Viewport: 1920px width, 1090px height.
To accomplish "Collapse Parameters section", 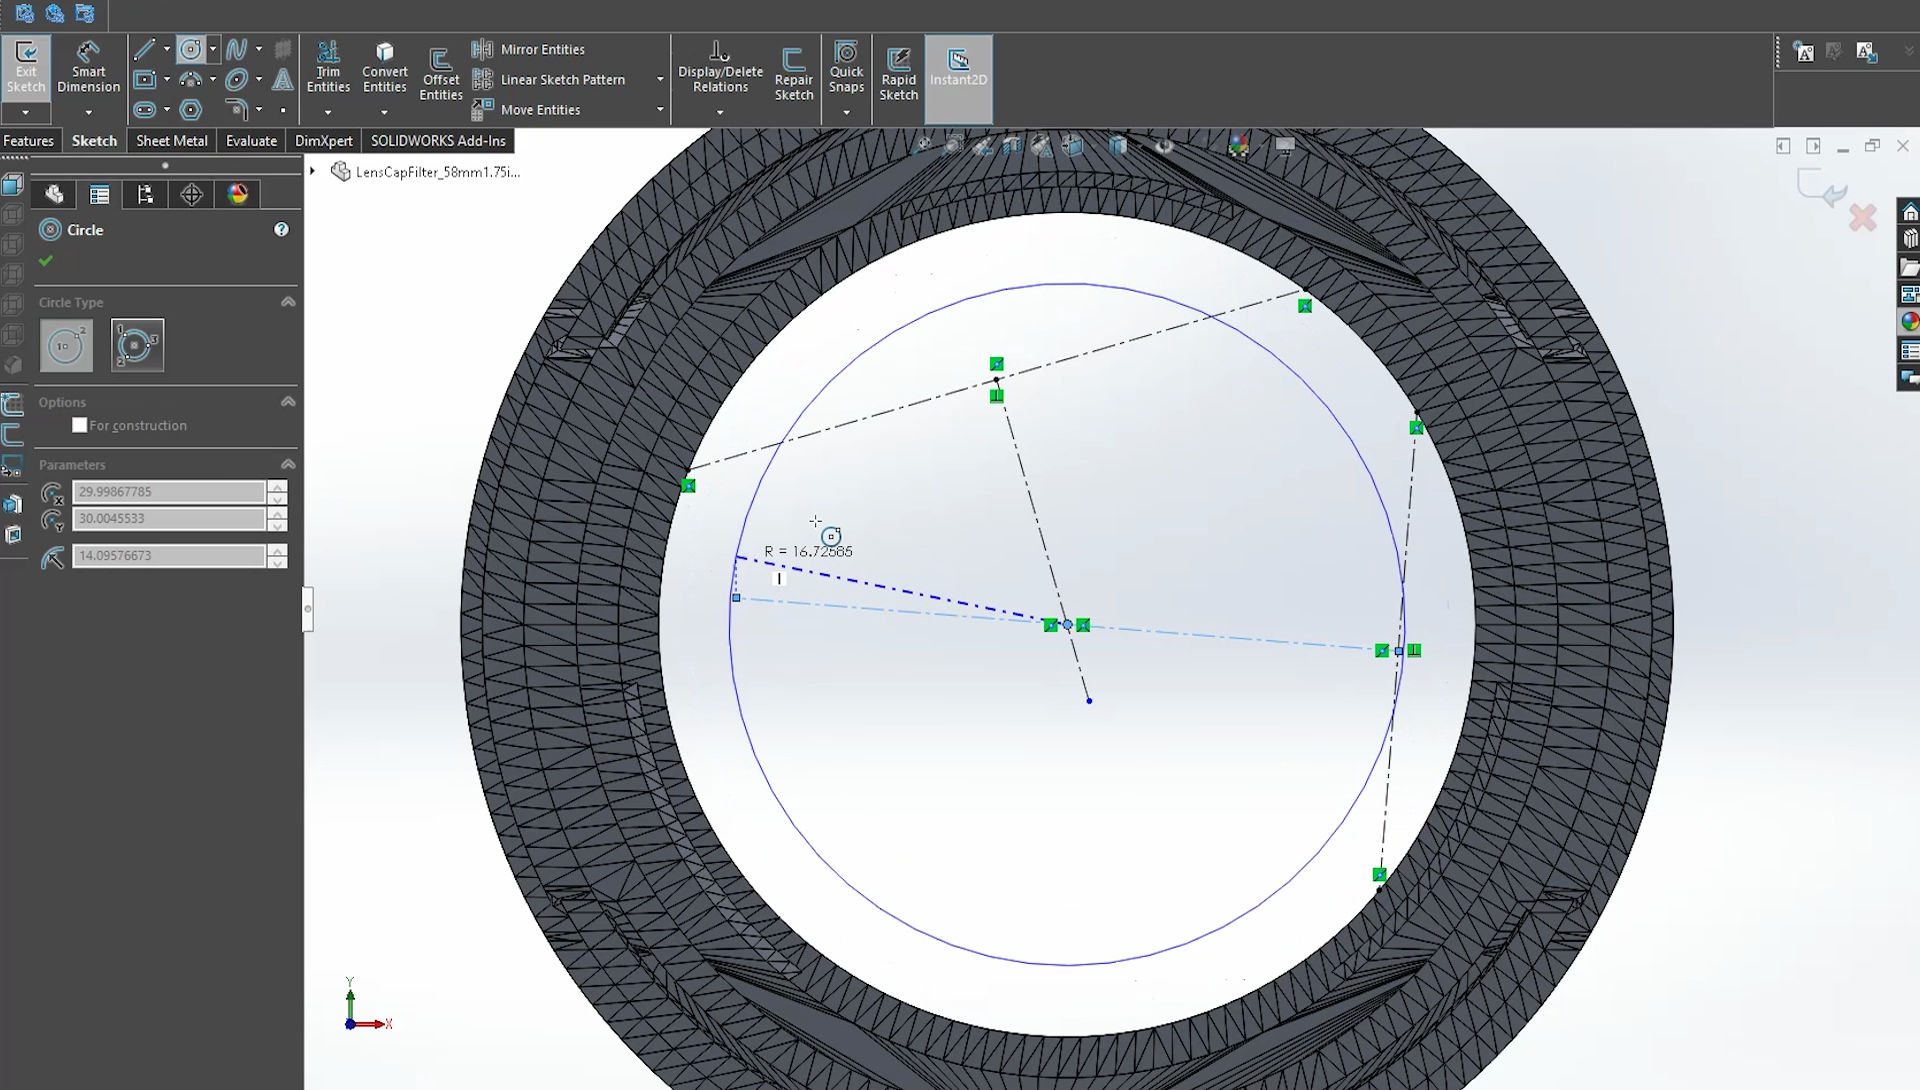I will pos(288,465).
